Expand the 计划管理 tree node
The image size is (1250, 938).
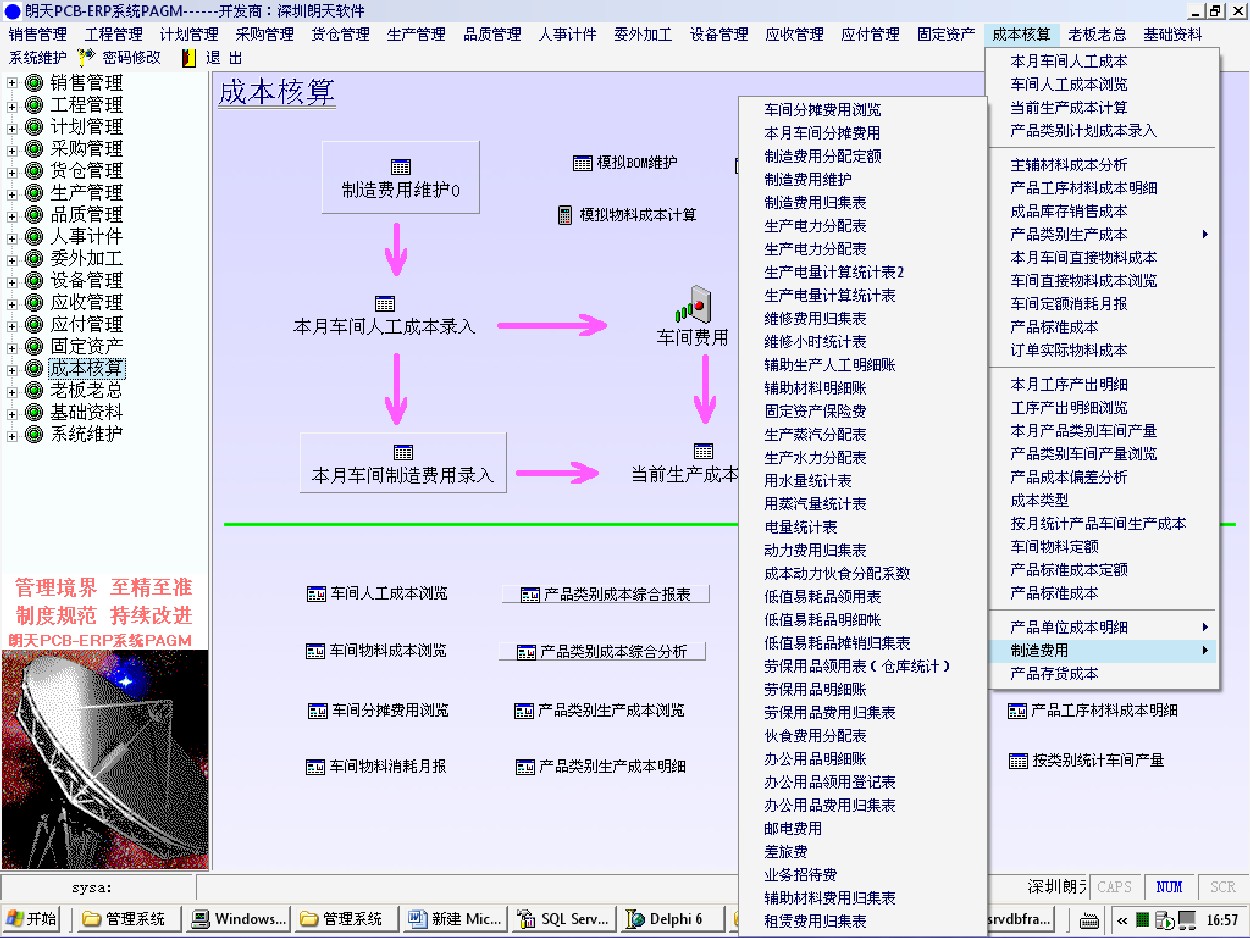(13, 127)
